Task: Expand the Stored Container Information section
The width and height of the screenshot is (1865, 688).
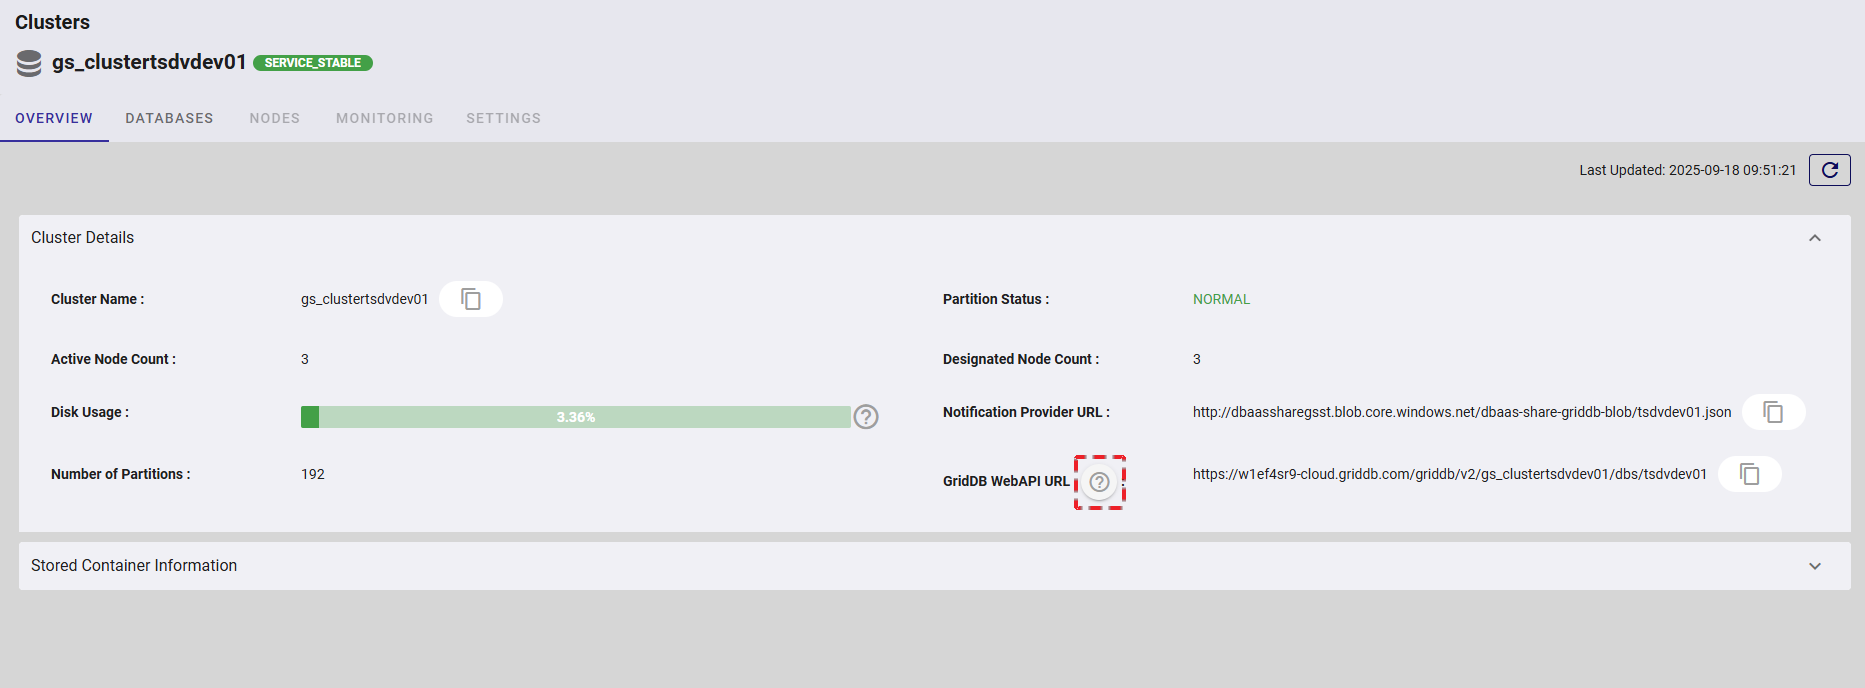Action: click(x=1814, y=566)
